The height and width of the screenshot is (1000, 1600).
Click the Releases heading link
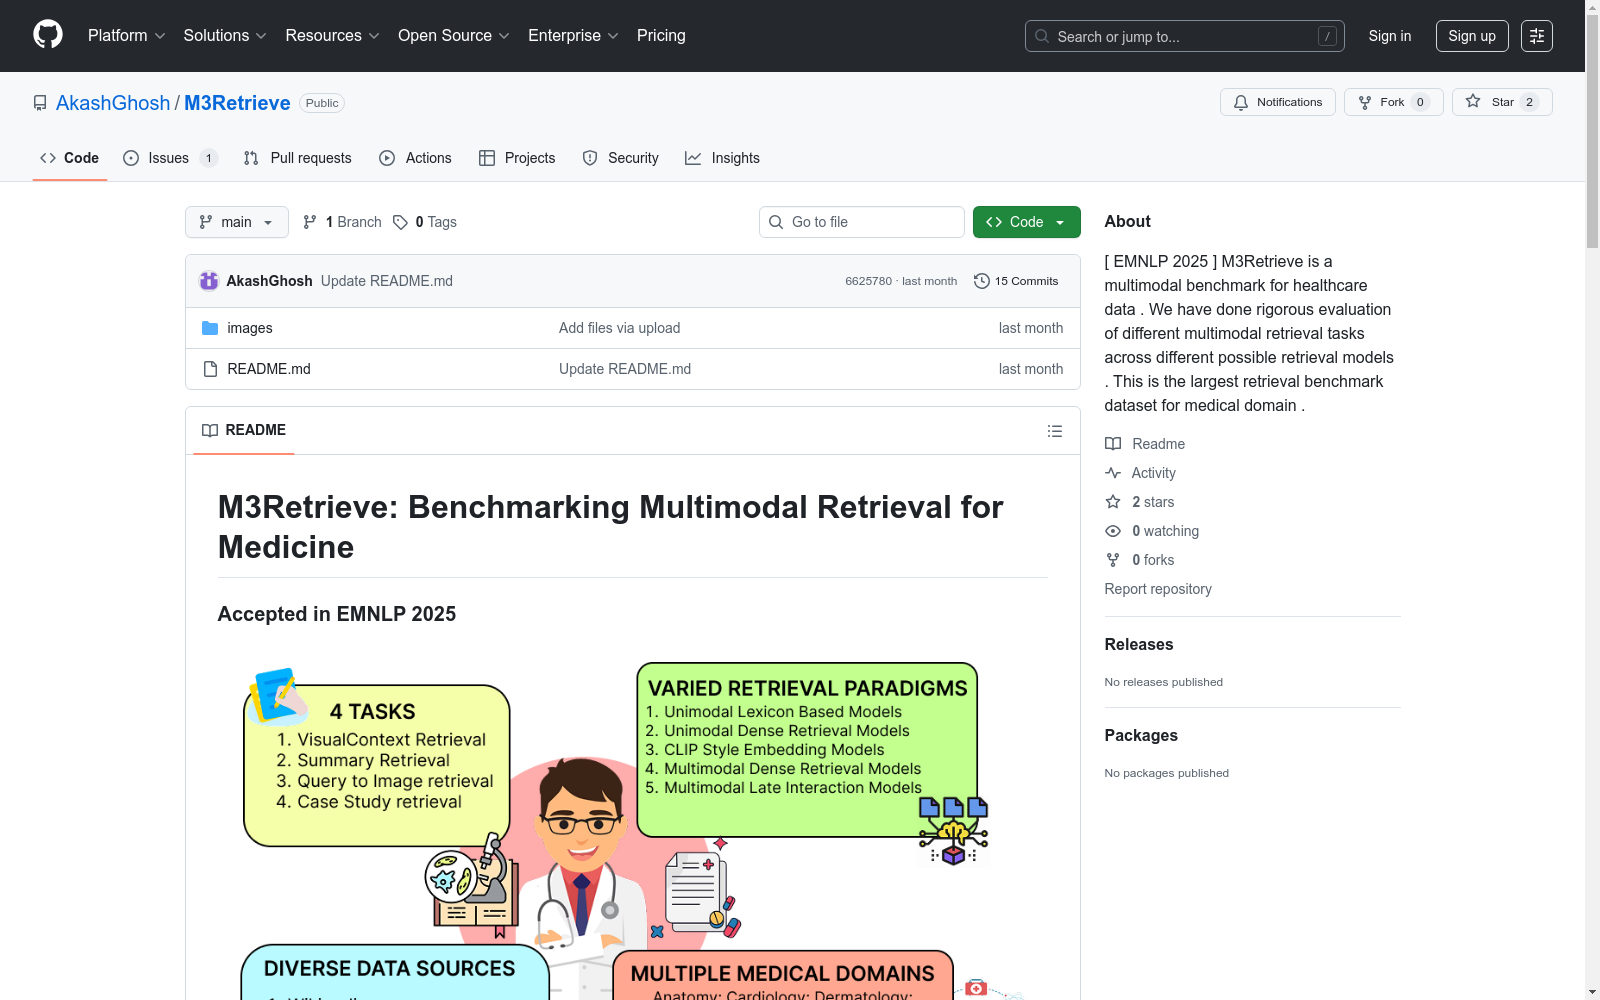click(1139, 645)
